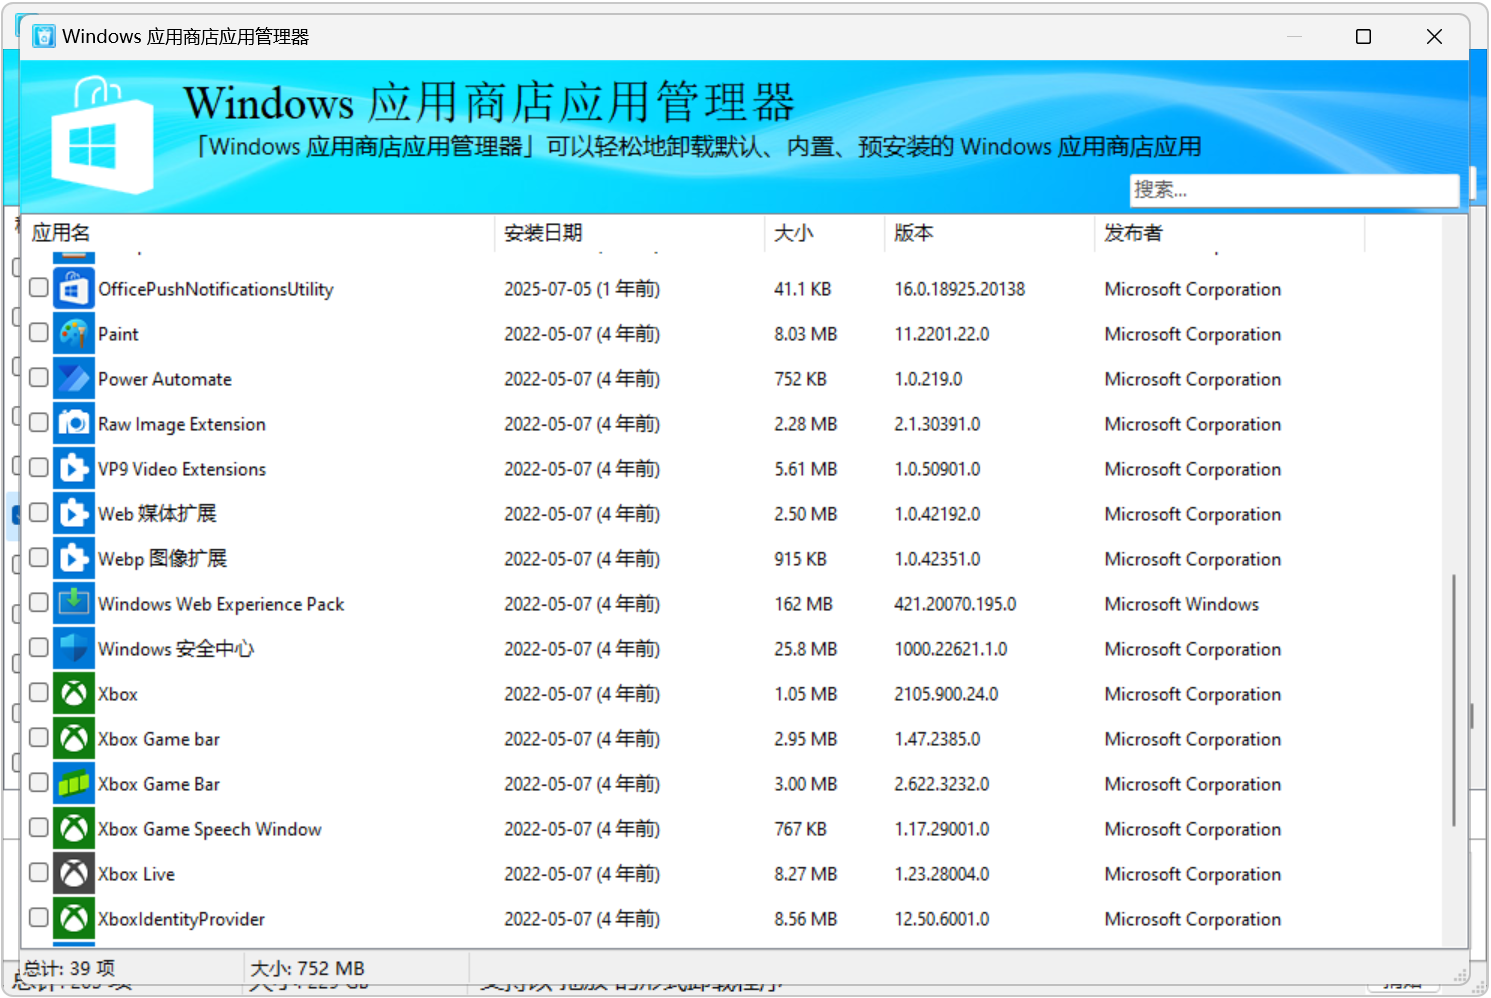Image resolution: width=1491 pixels, height=998 pixels.
Task: Click the Xbox Game Bar icon, version 2.622.3232.0
Action: 74,784
